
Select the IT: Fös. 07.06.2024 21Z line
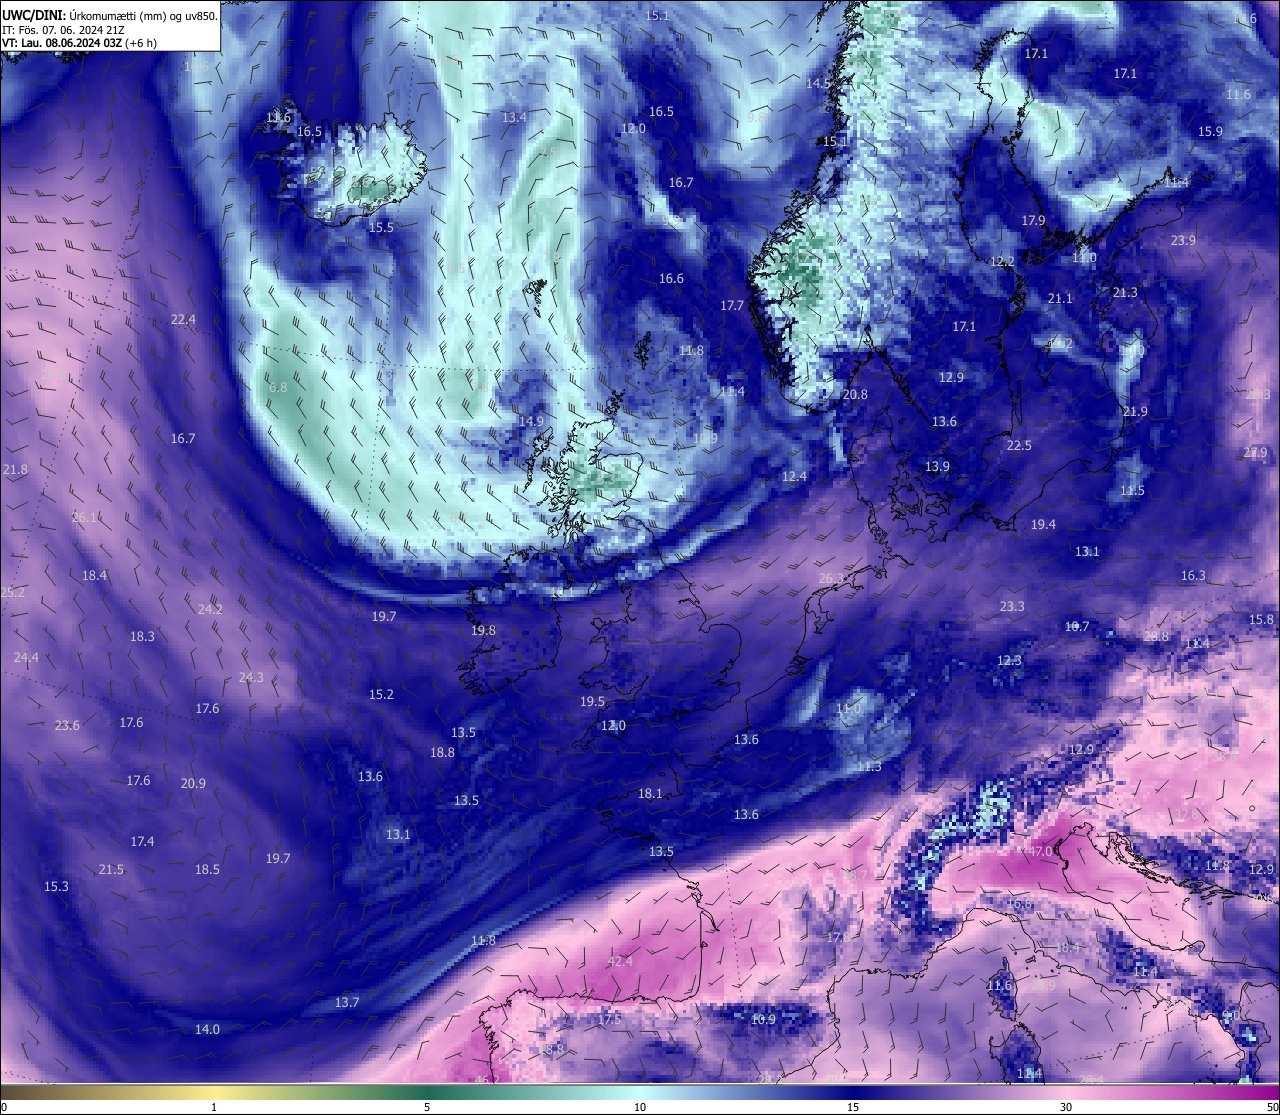coord(69,30)
